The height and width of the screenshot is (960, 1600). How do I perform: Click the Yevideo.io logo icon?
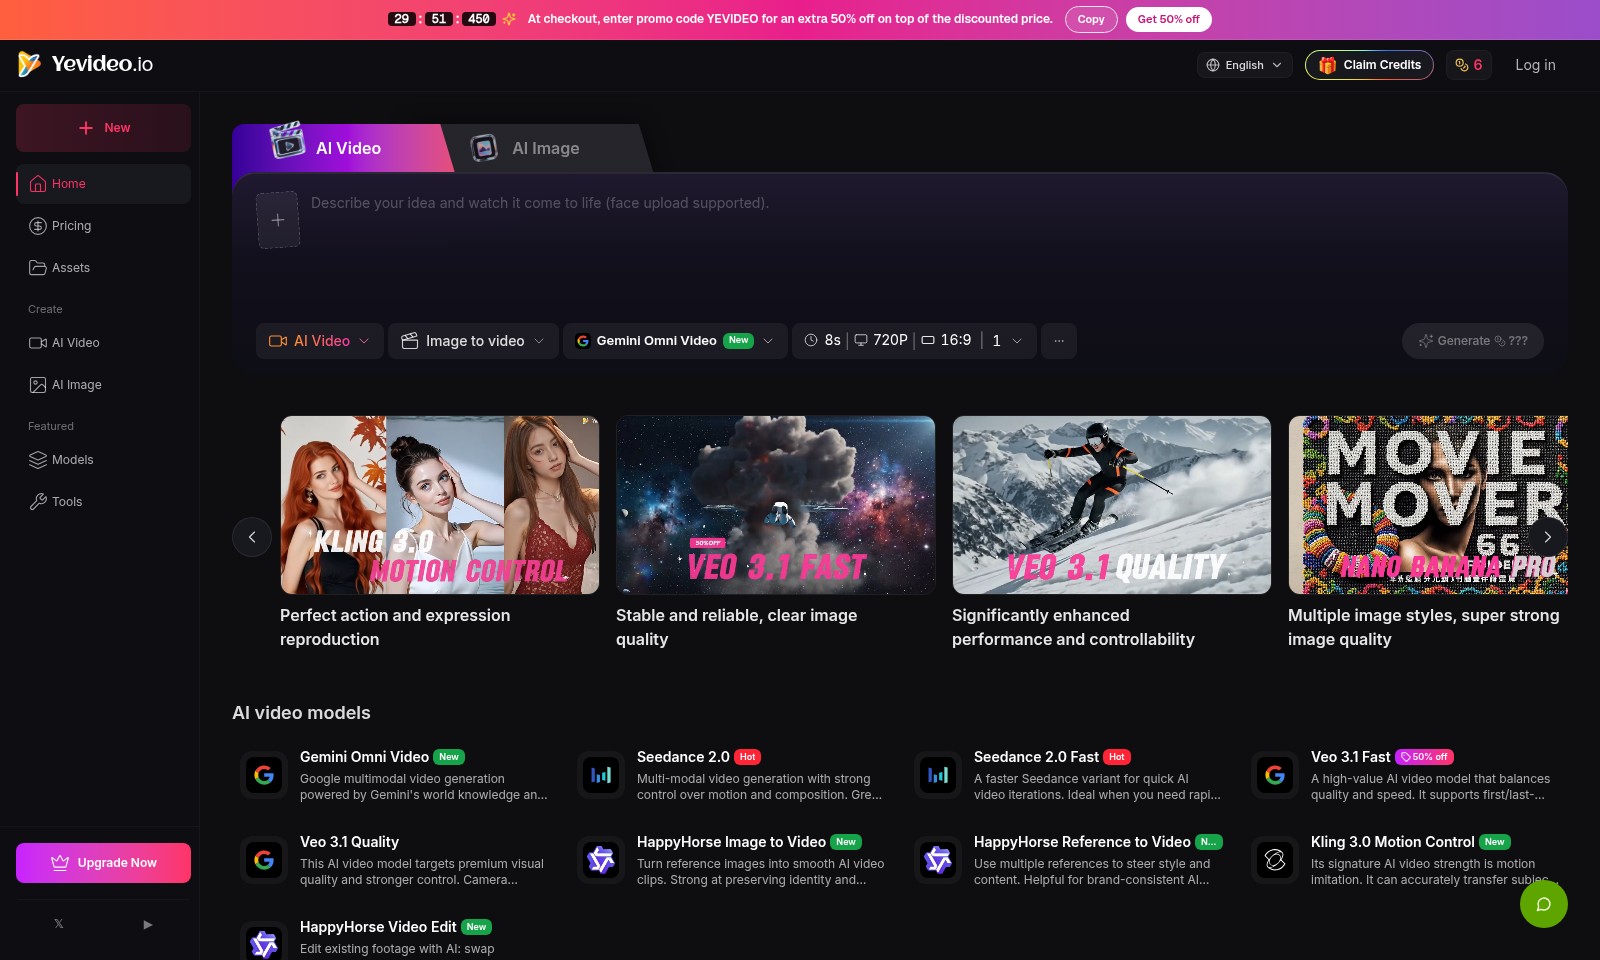[30, 64]
